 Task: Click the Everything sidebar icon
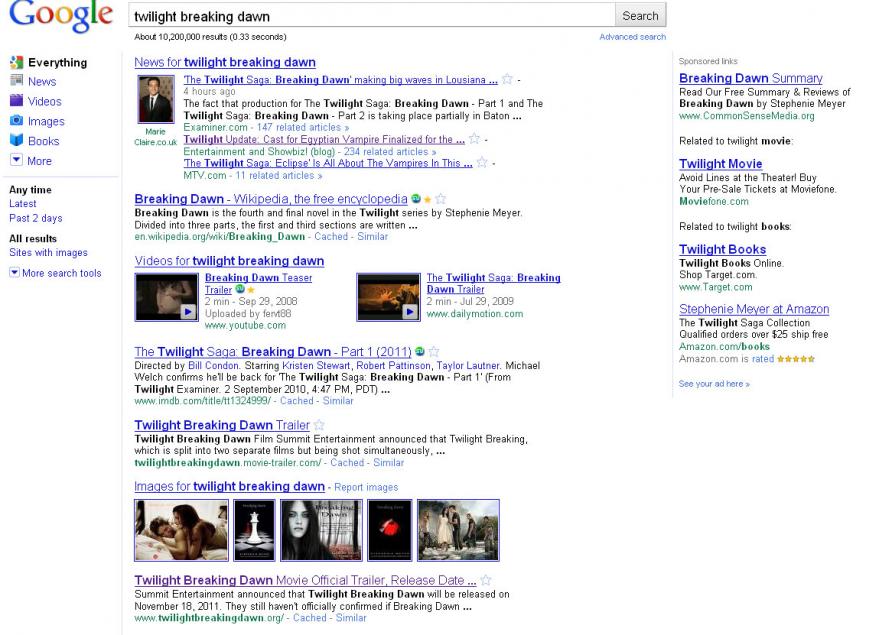[16, 62]
